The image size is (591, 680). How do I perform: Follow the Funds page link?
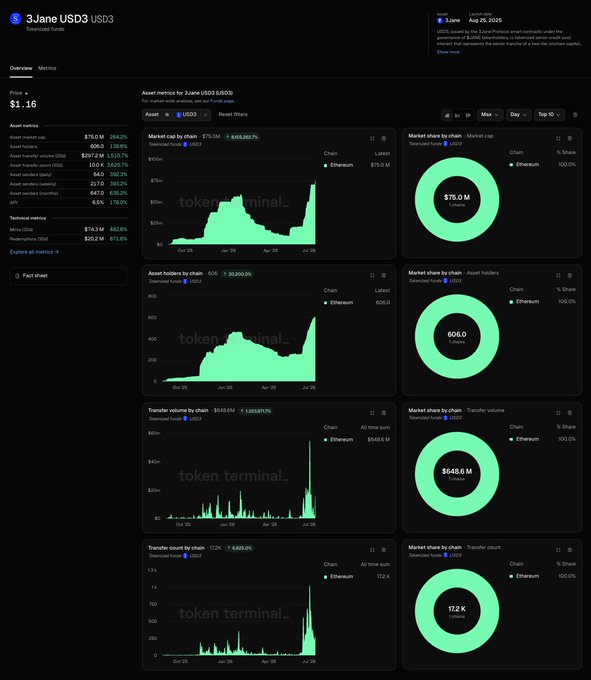click(222, 101)
